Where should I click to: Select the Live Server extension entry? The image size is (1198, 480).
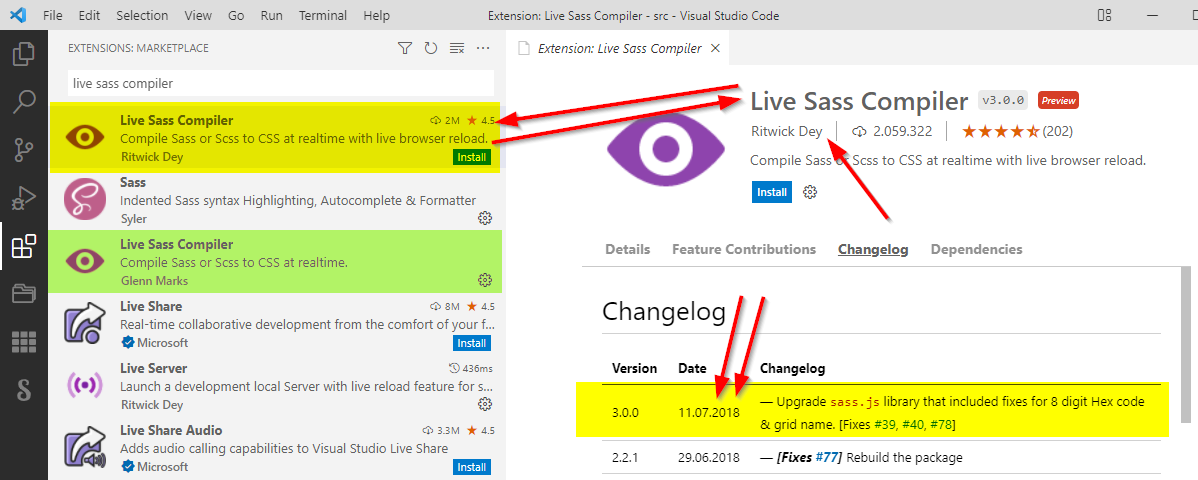(x=275, y=386)
